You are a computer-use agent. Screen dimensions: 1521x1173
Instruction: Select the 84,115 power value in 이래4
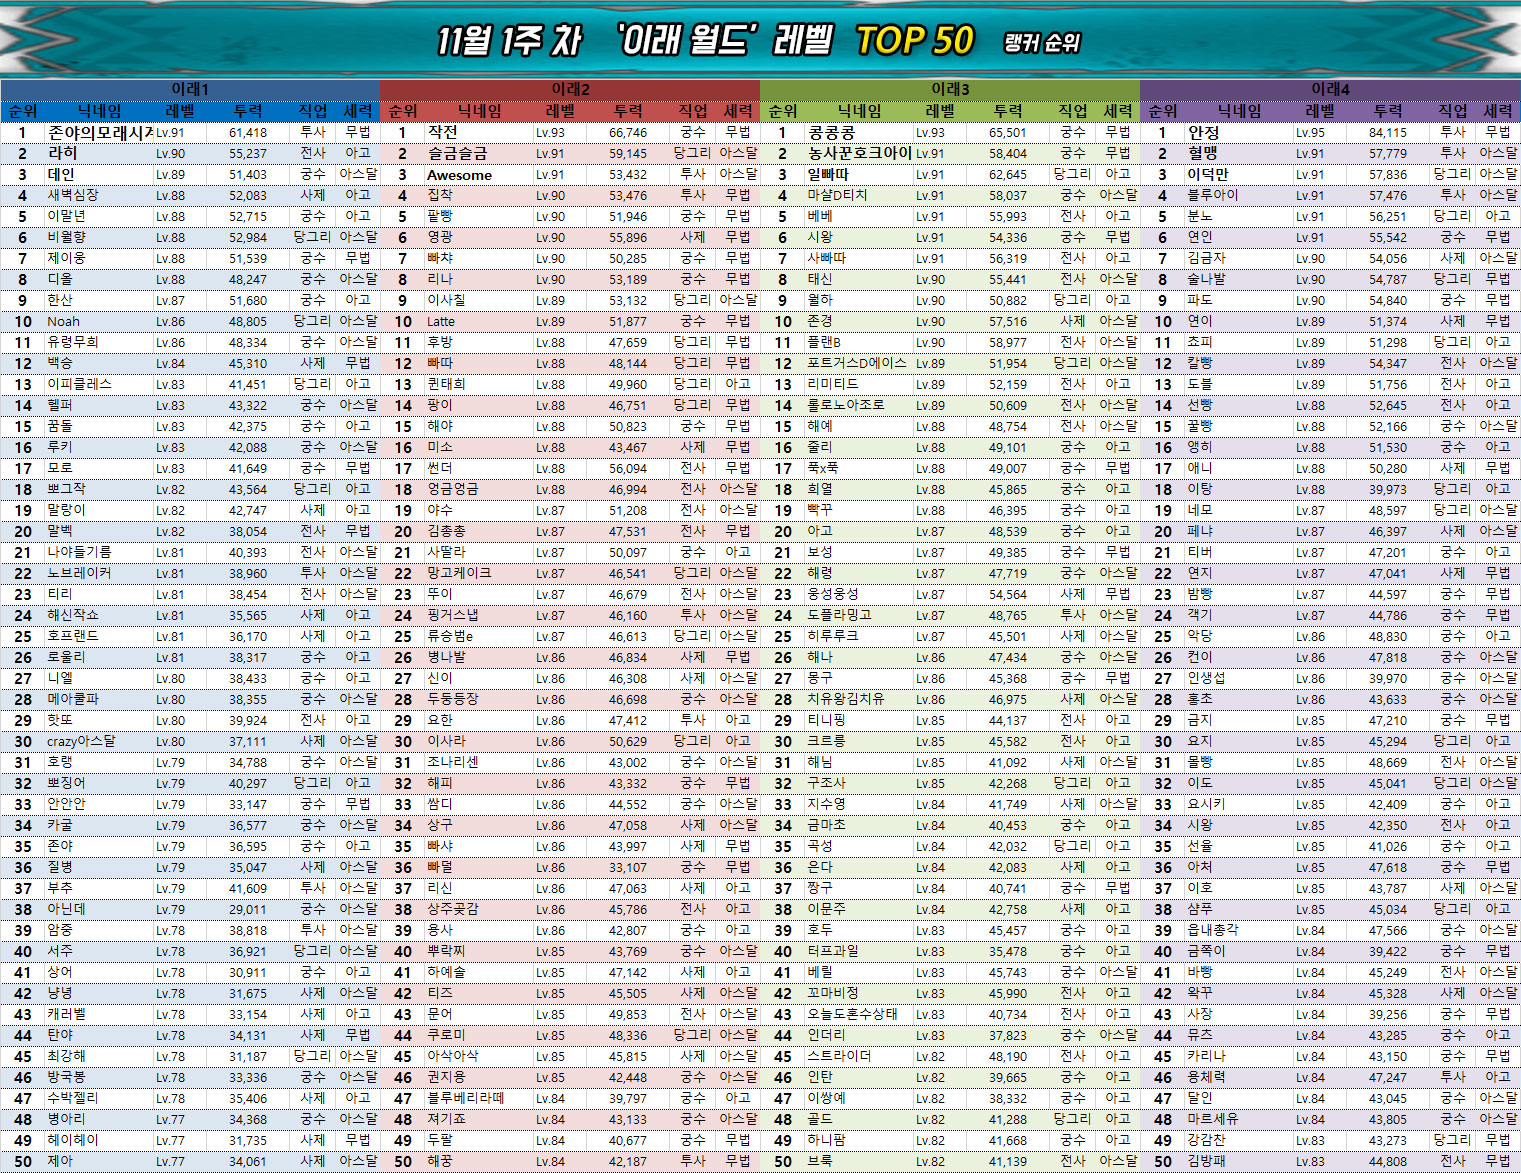pyautogui.click(x=1387, y=132)
